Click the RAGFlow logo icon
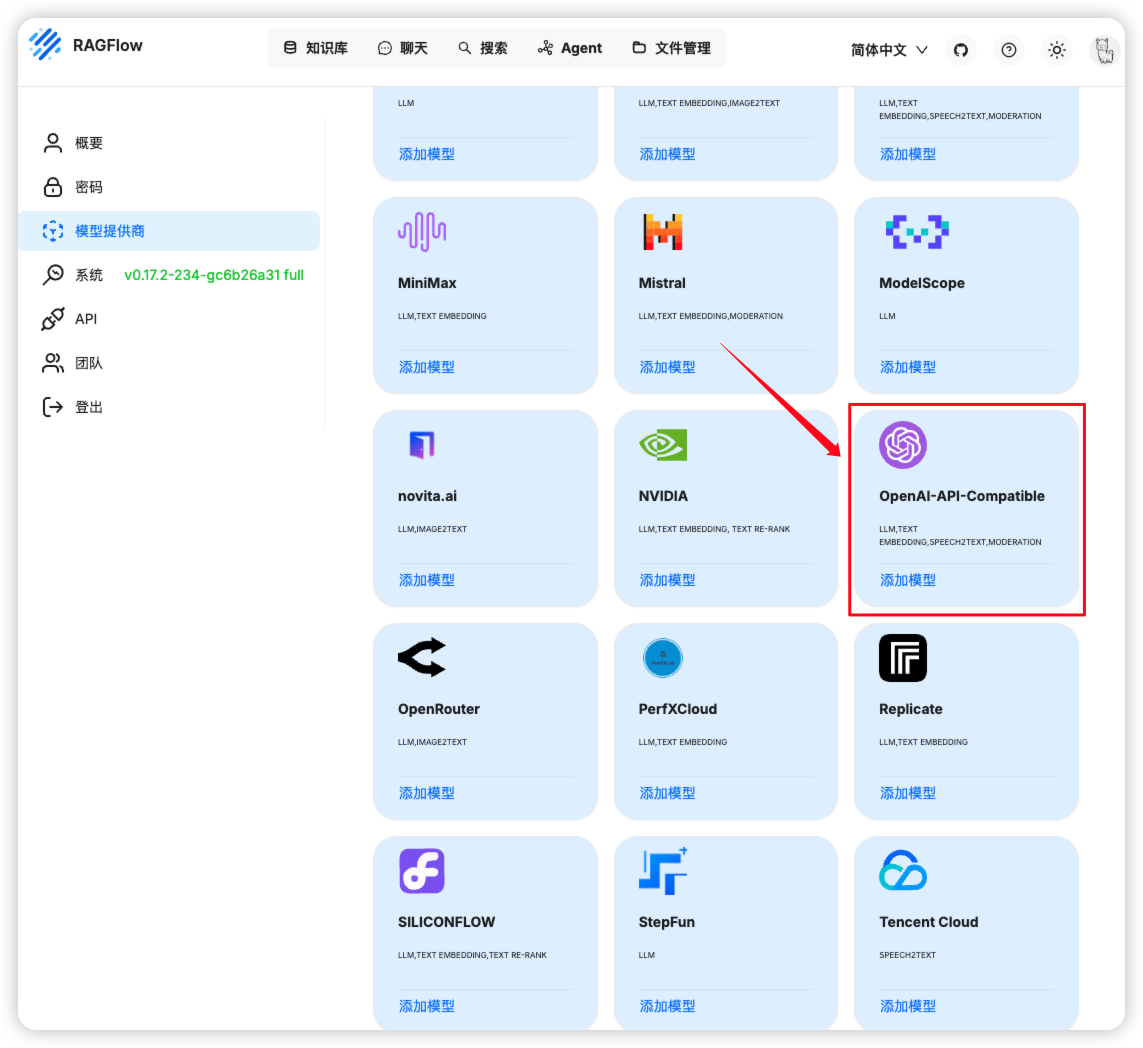 pyautogui.click(x=45, y=44)
